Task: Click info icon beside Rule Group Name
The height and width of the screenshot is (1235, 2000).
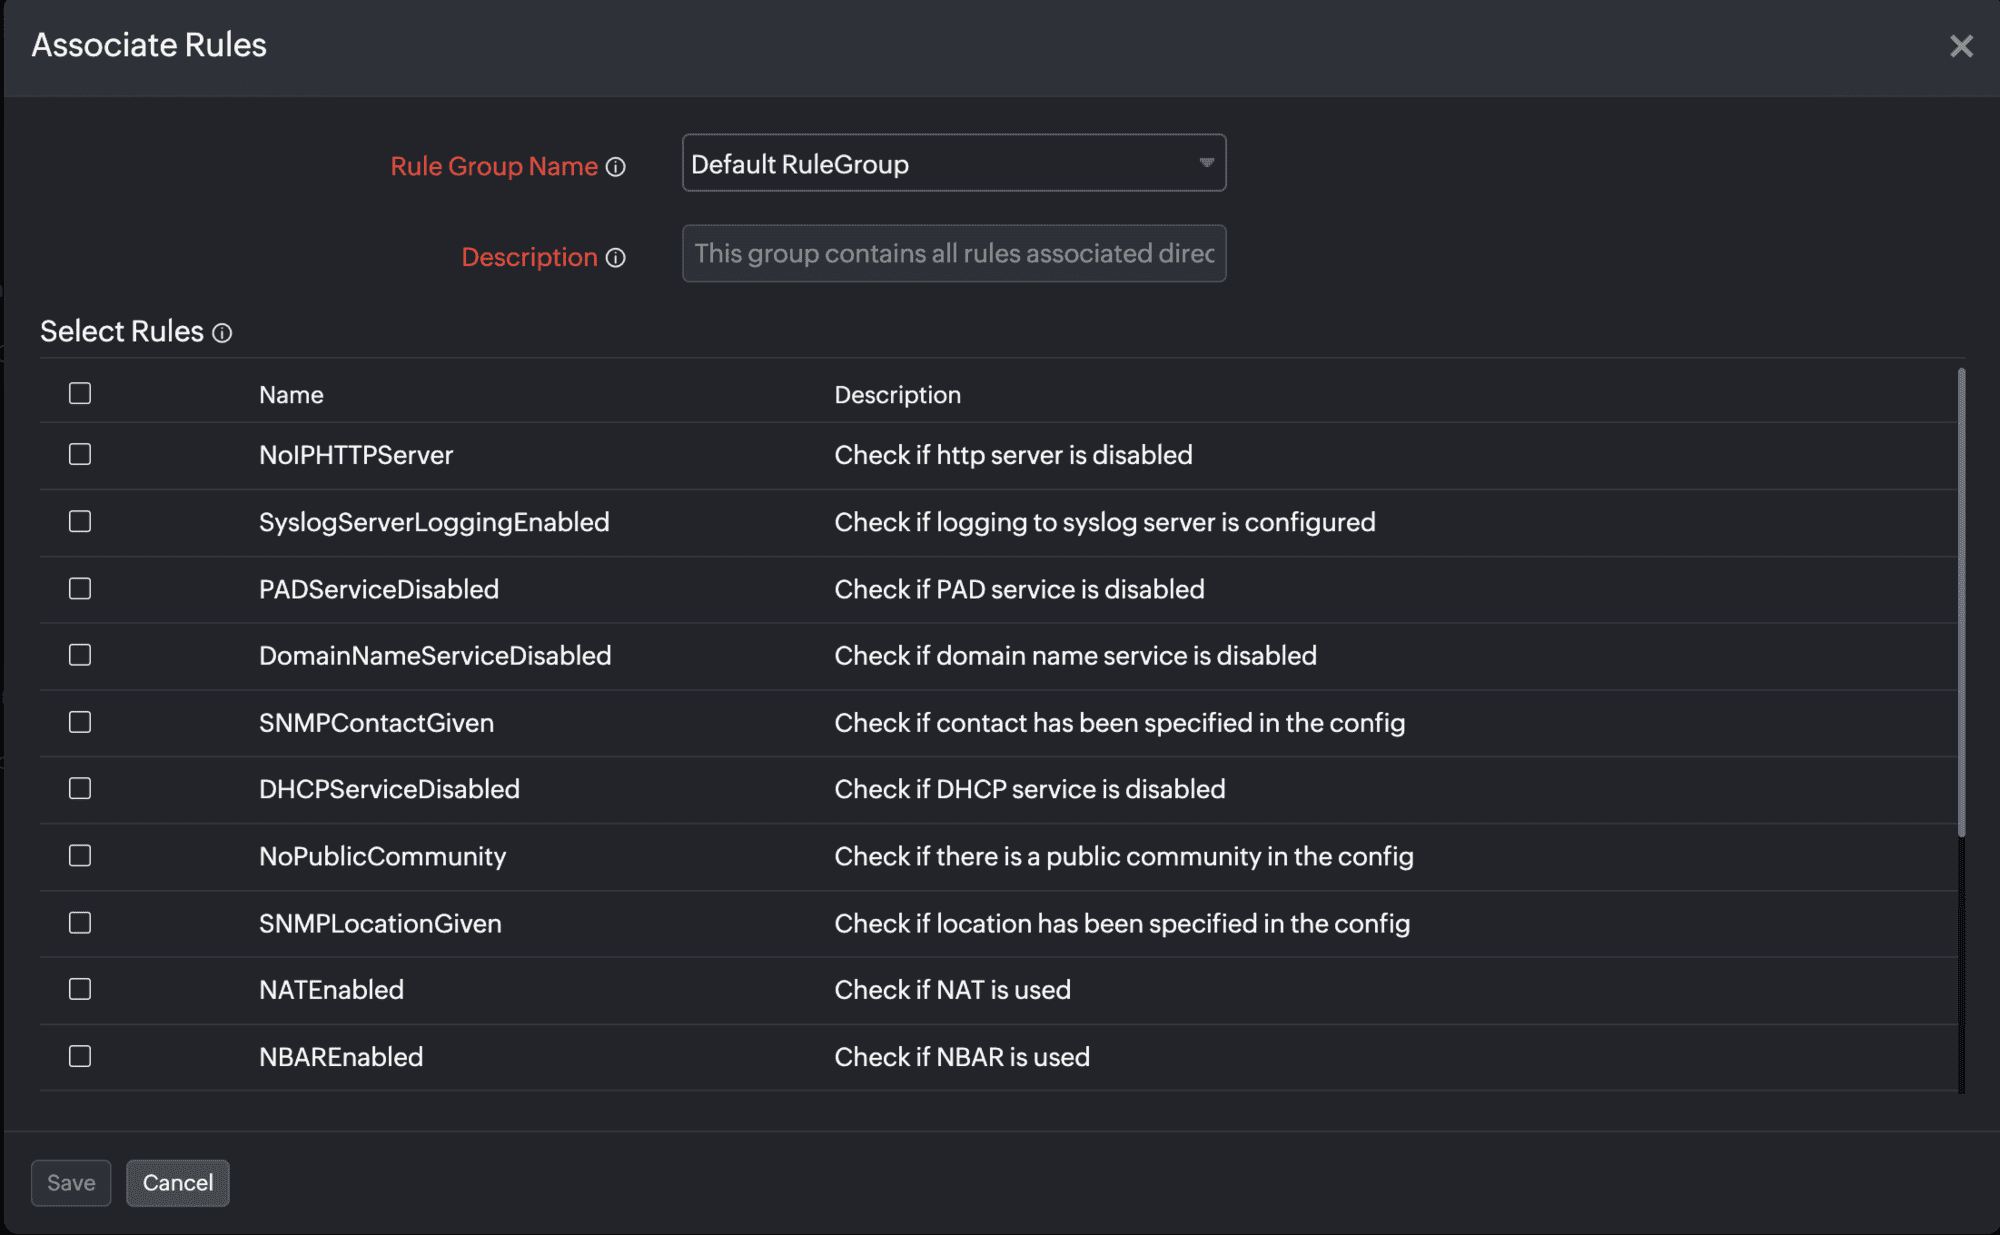Action: pos(616,167)
